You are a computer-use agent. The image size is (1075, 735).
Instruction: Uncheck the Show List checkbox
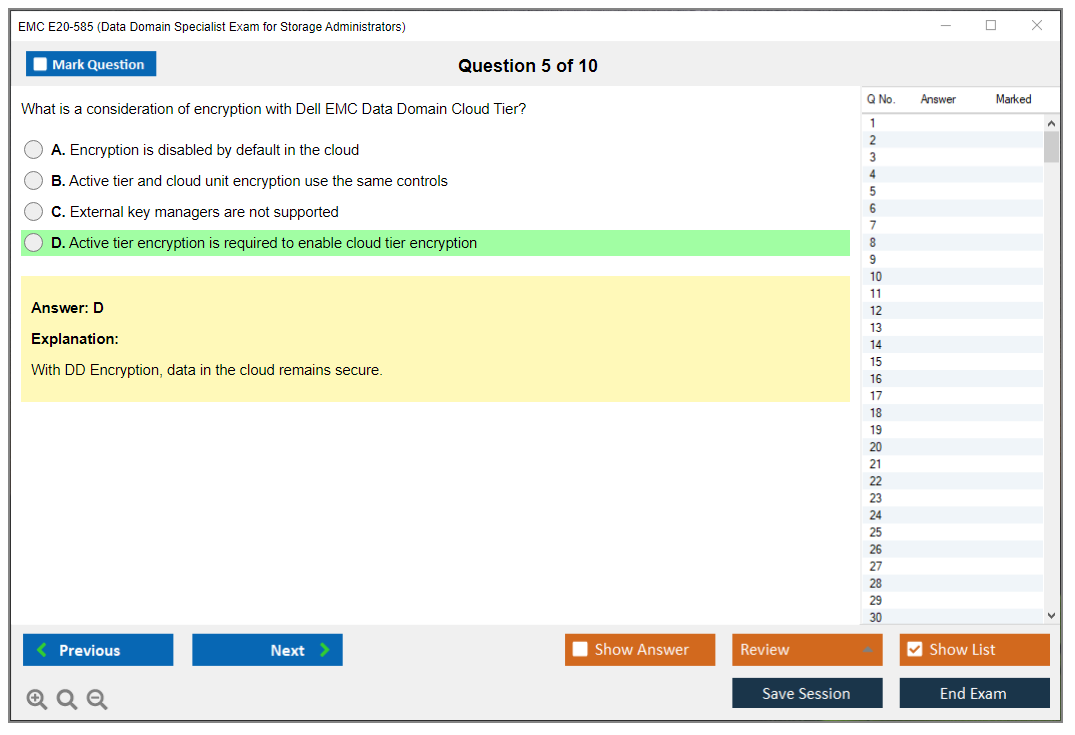click(x=914, y=650)
